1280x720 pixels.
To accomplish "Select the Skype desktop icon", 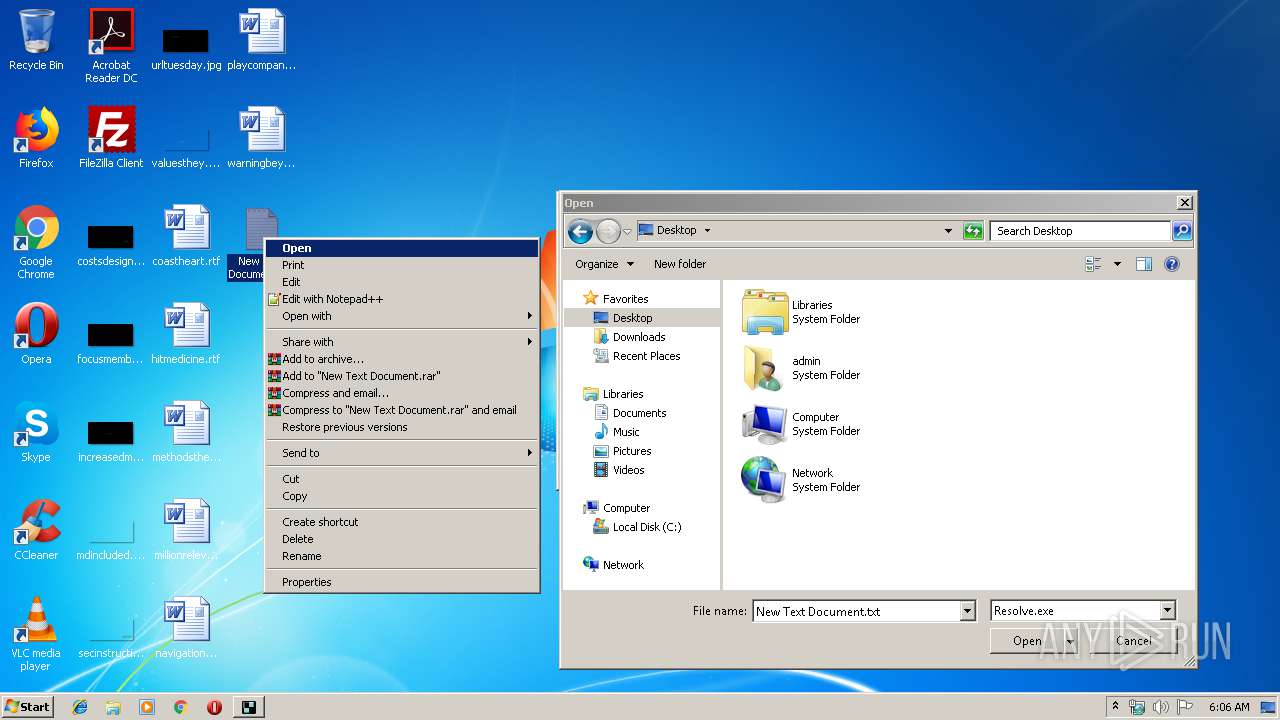I will (36, 431).
